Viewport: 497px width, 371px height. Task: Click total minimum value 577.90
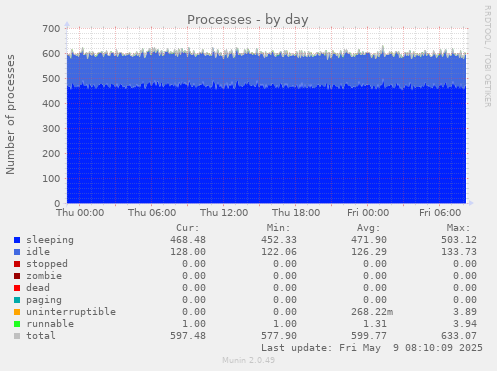tap(279, 336)
